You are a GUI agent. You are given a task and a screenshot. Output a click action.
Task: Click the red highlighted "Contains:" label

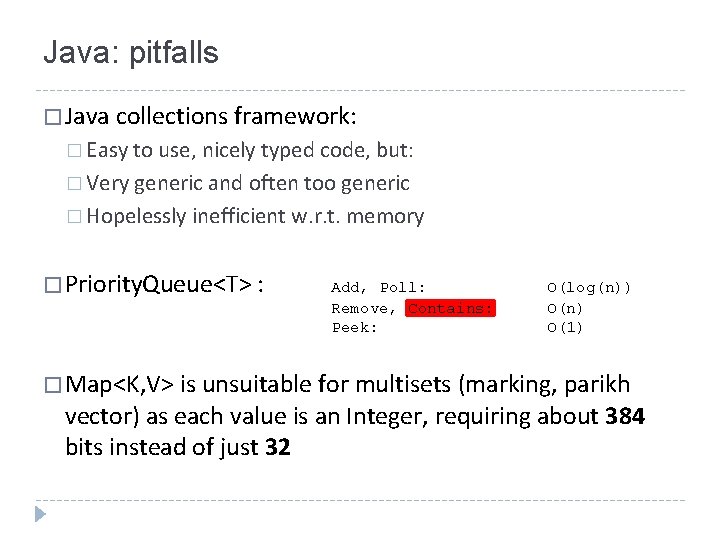tap(450, 308)
